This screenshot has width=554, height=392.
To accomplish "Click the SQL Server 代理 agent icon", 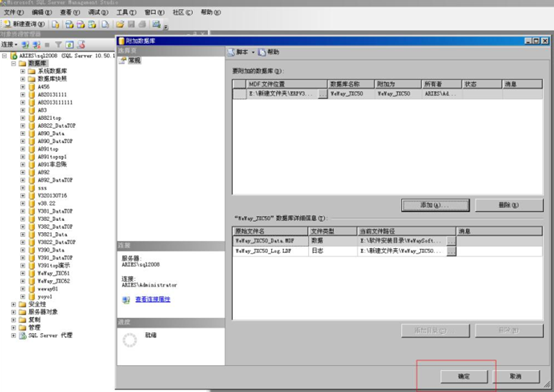I will pyautogui.click(x=23, y=335).
